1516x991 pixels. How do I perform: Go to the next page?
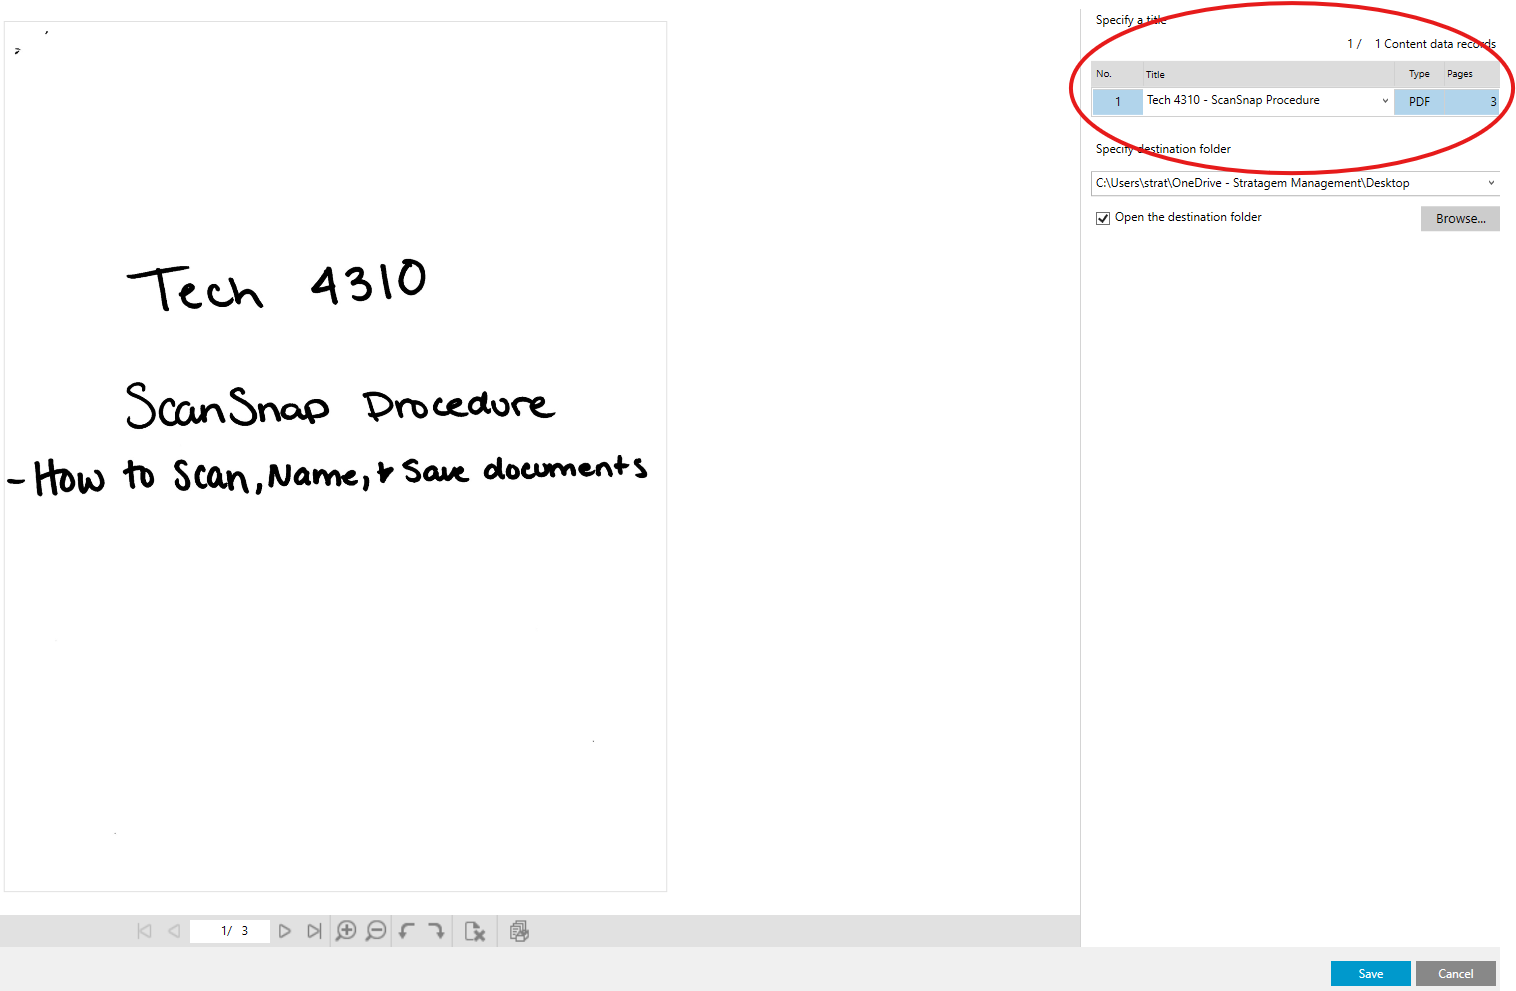(285, 931)
